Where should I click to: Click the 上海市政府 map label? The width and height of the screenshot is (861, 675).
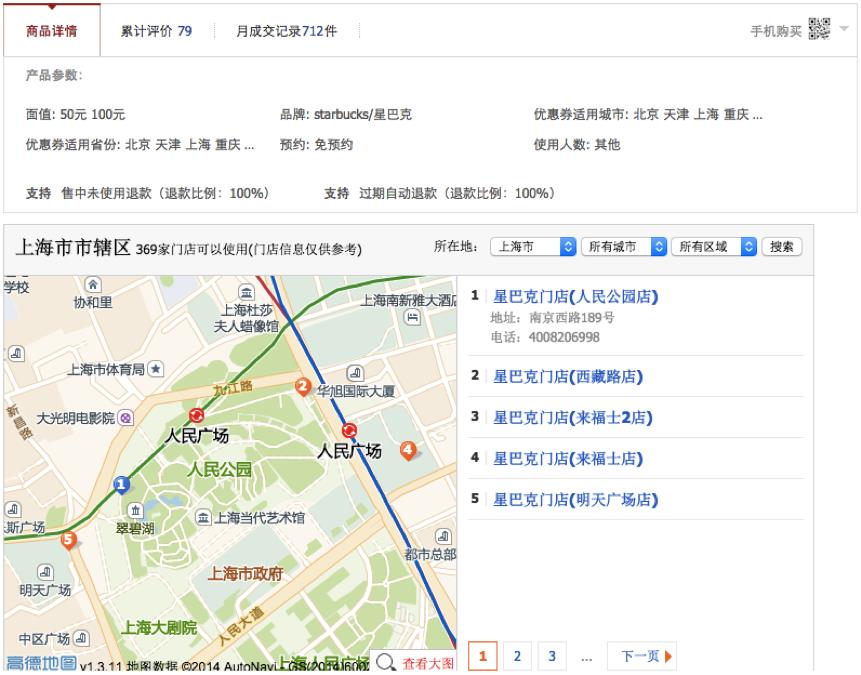pyautogui.click(x=245, y=574)
